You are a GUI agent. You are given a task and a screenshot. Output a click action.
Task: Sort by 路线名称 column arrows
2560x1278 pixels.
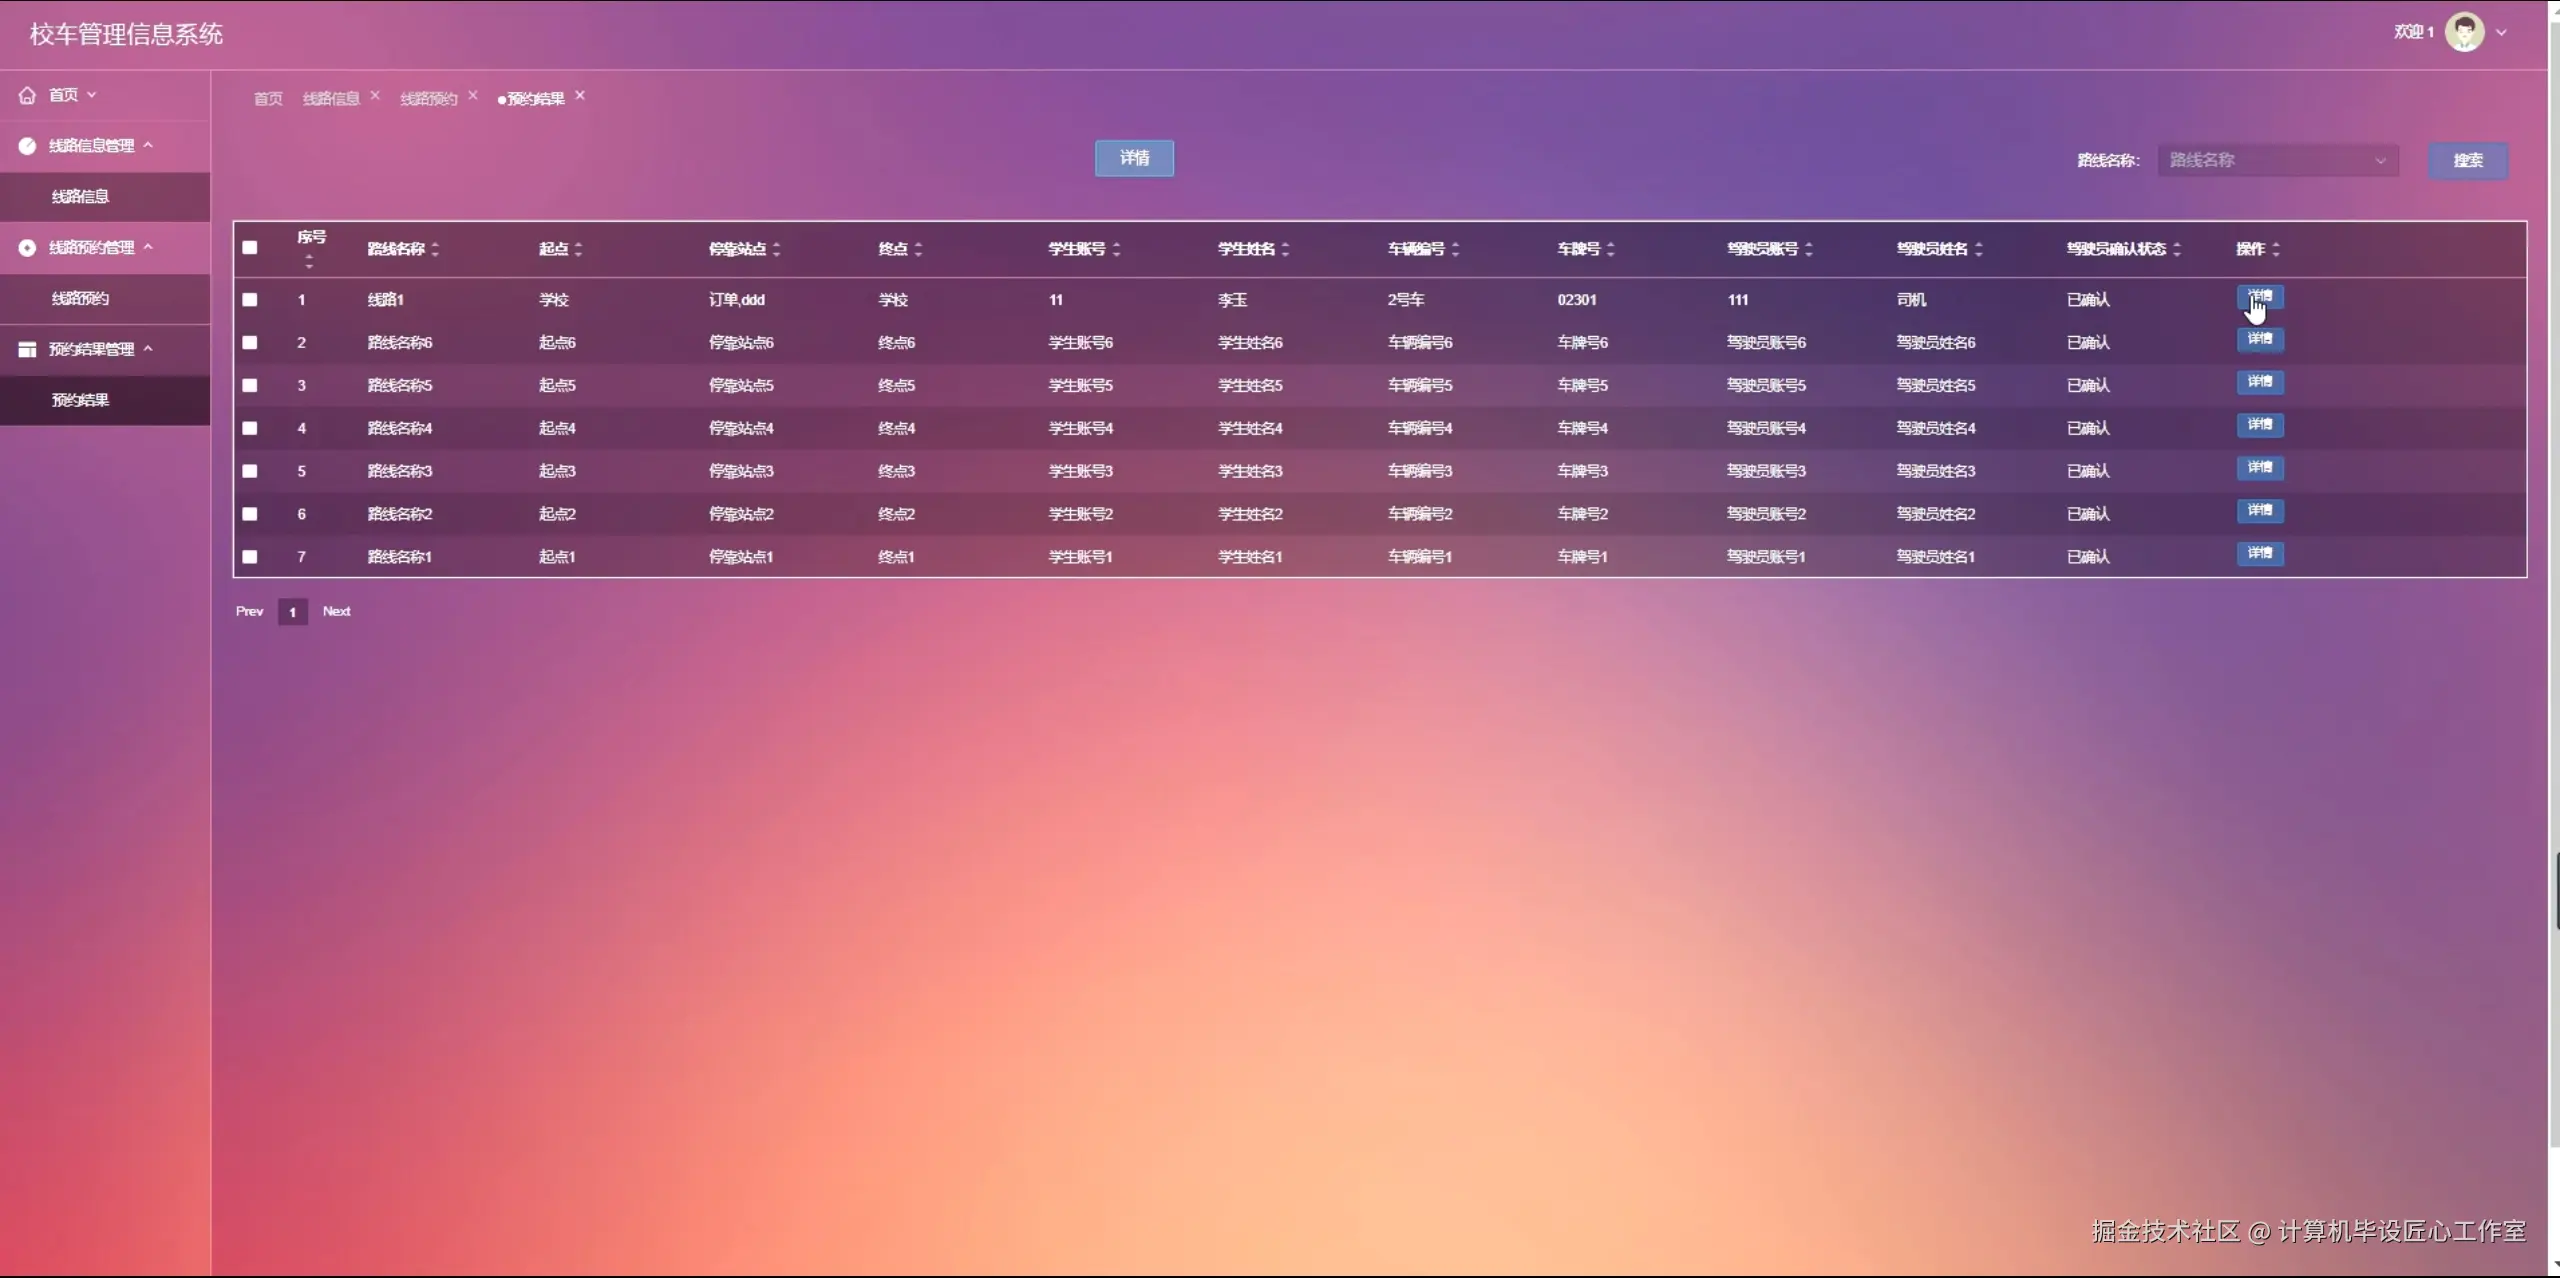point(435,249)
